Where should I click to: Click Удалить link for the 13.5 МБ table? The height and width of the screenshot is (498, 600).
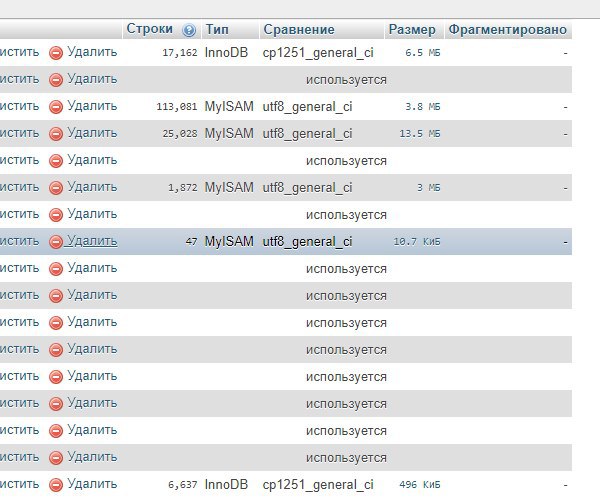(92, 133)
